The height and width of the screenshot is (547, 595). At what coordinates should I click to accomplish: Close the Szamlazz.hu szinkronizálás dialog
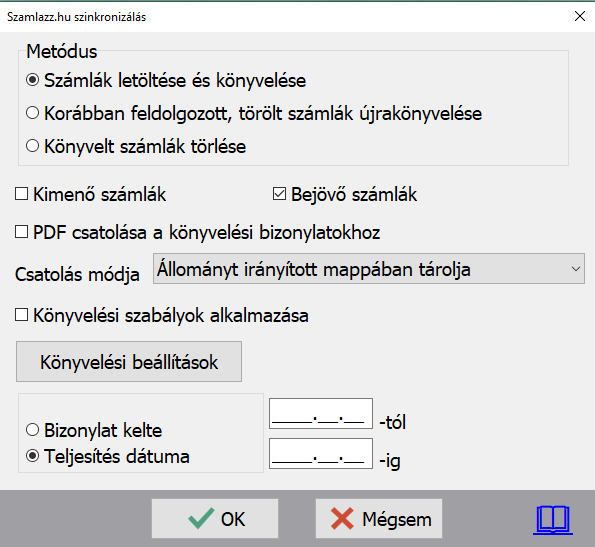pos(580,16)
